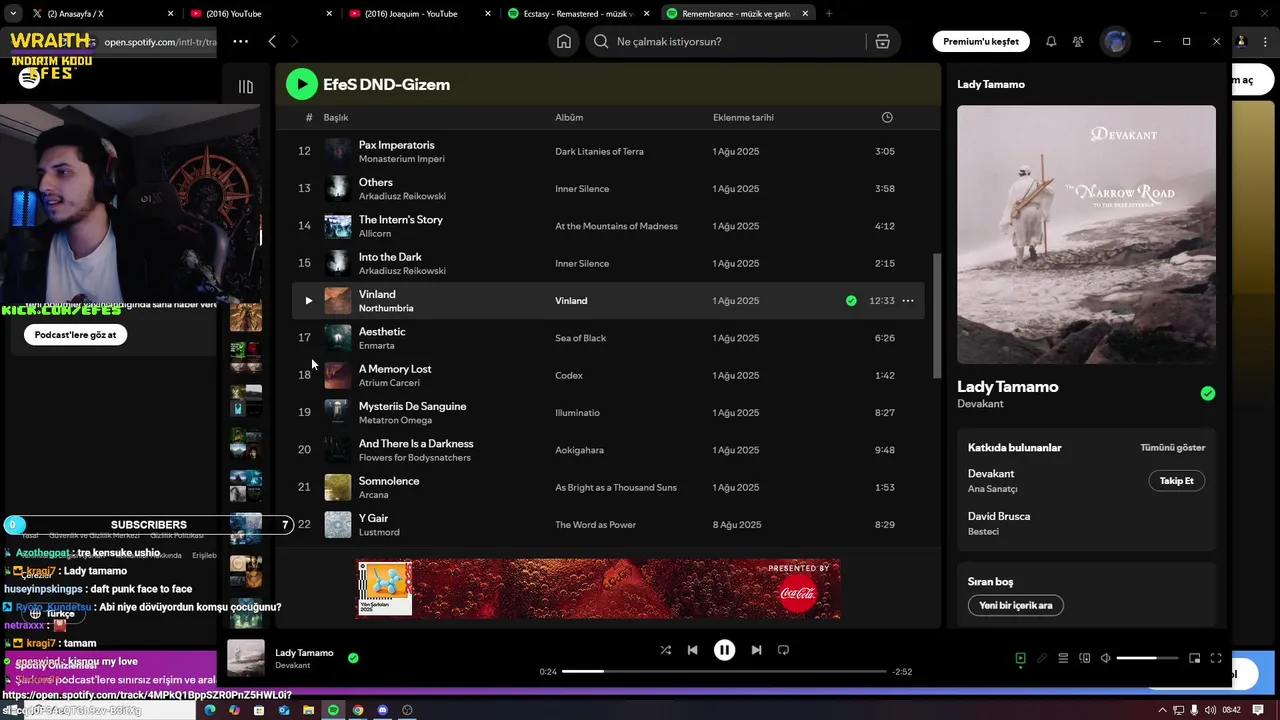Go to Spotify Home

point(564,41)
